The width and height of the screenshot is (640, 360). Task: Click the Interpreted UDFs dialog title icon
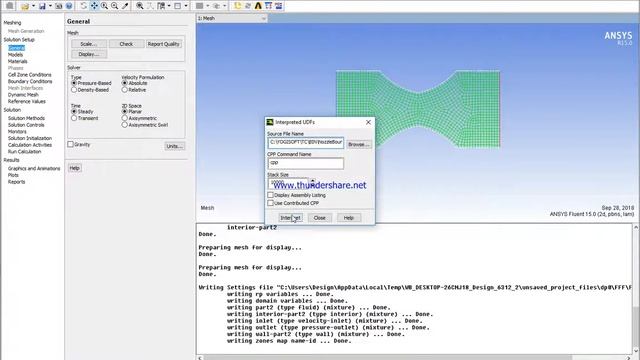point(270,122)
